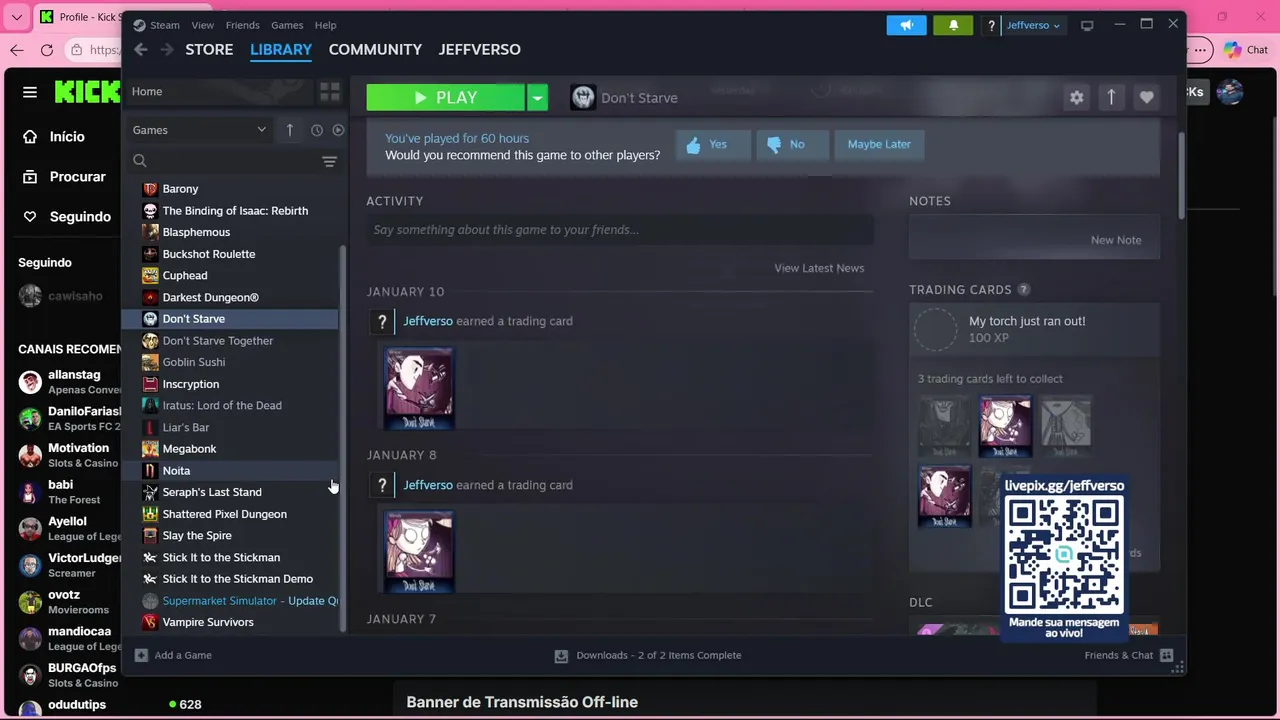Open Jeffverso link in January 10 activity

tap(428, 321)
